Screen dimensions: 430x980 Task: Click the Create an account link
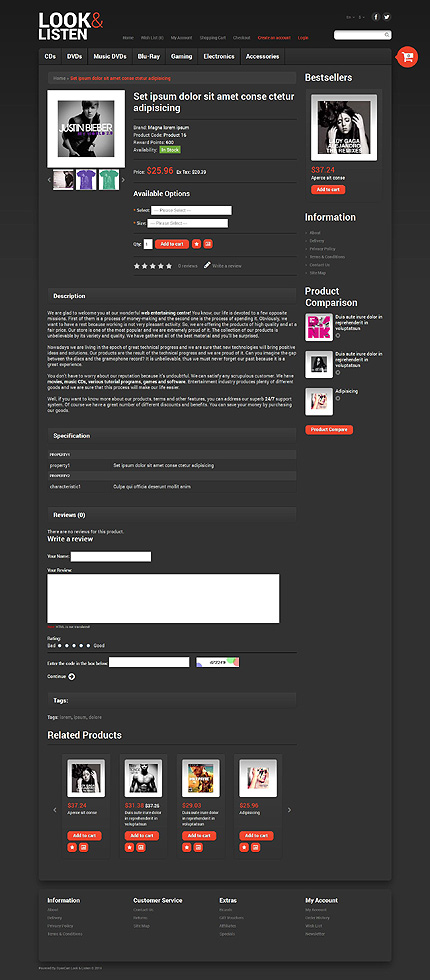pyautogui.click(x=274, y=38)
